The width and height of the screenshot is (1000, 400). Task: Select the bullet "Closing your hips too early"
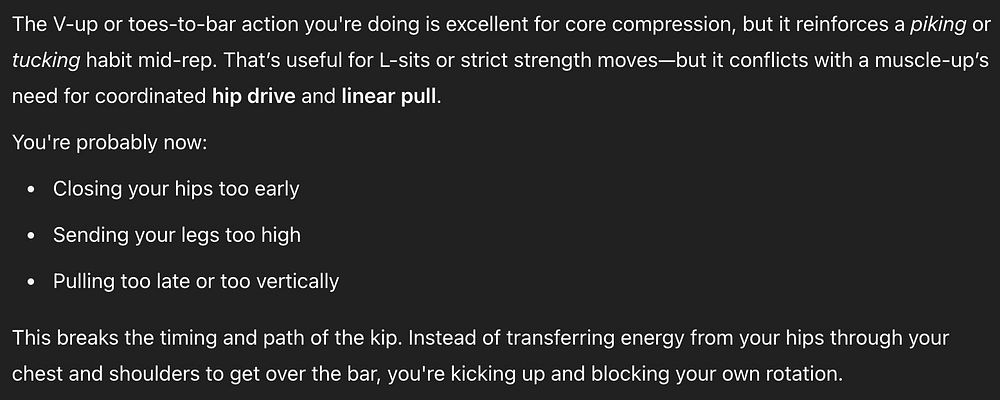point(176,189)
